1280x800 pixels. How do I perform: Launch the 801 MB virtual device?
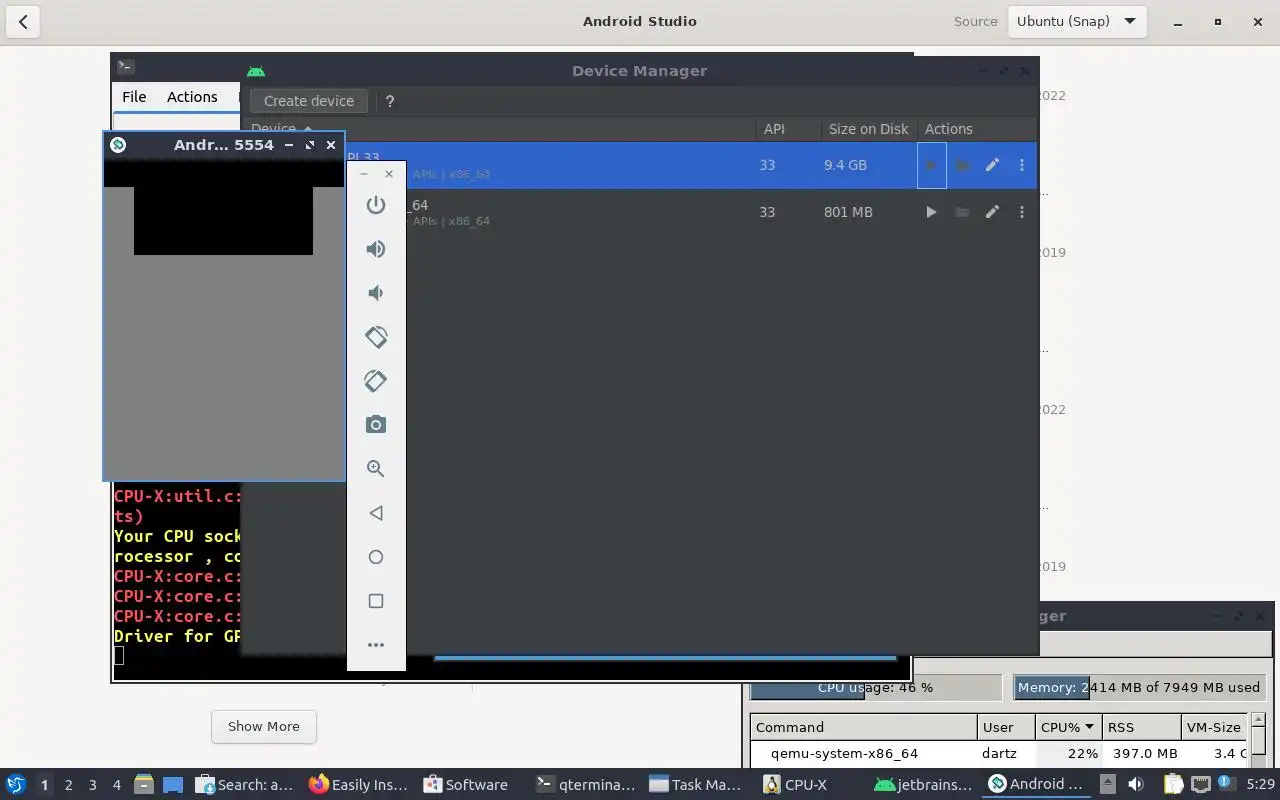pos(931,212)
